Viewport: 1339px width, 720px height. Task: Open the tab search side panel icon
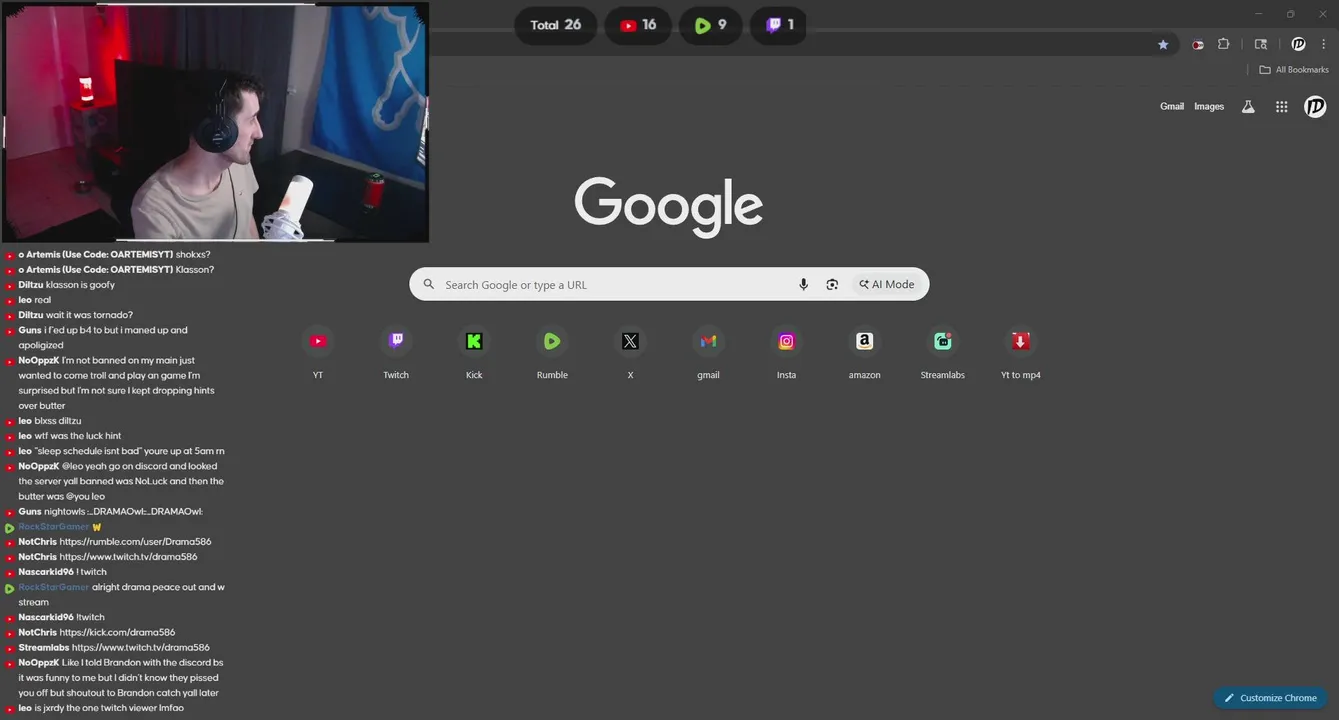click(x=1261, y=44)
